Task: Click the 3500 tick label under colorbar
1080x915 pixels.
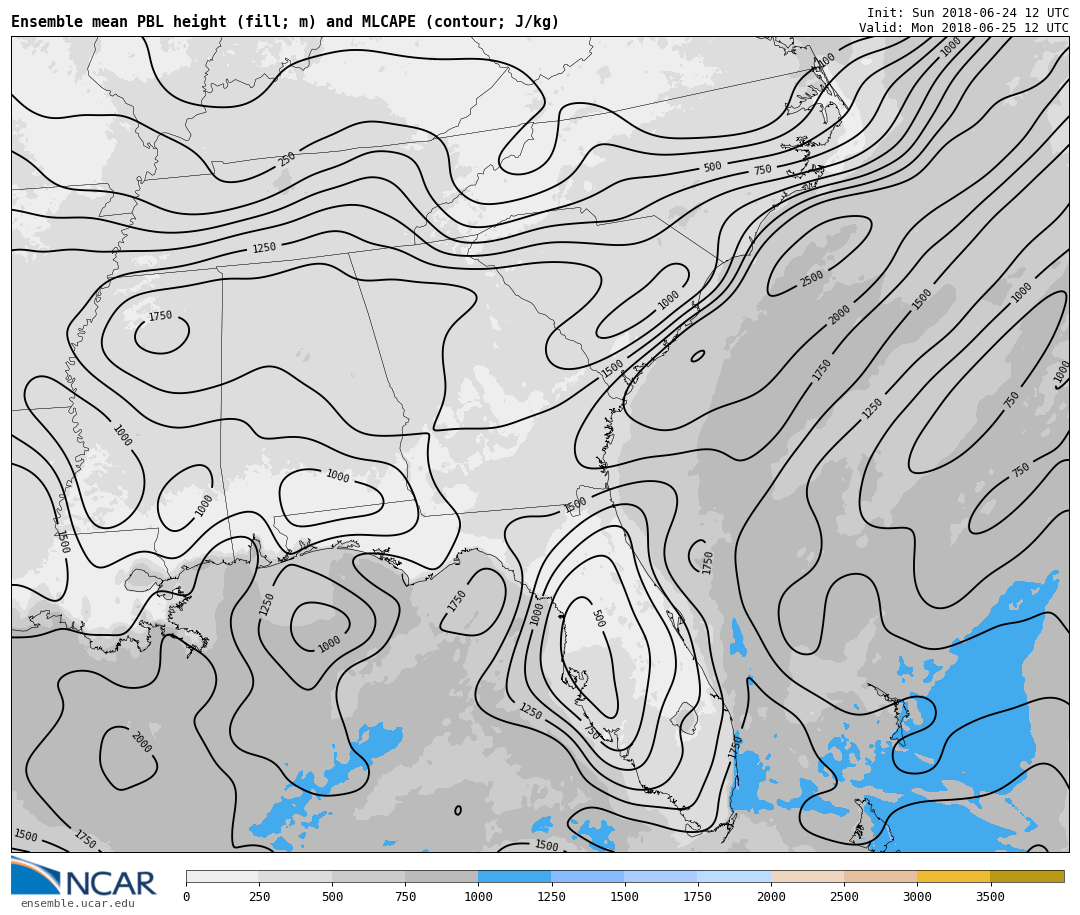Action: [x=990, y=897]
